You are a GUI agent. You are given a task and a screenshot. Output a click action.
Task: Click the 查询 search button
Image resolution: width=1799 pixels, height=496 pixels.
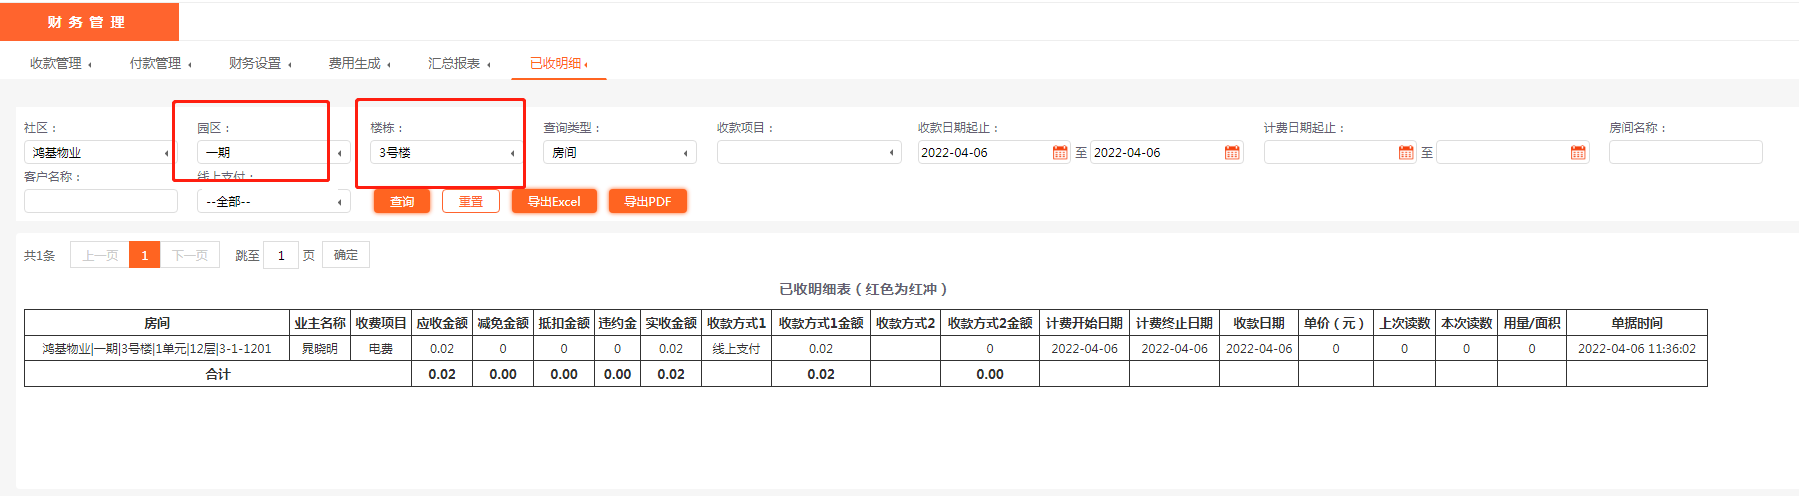(x=402, y=202)
